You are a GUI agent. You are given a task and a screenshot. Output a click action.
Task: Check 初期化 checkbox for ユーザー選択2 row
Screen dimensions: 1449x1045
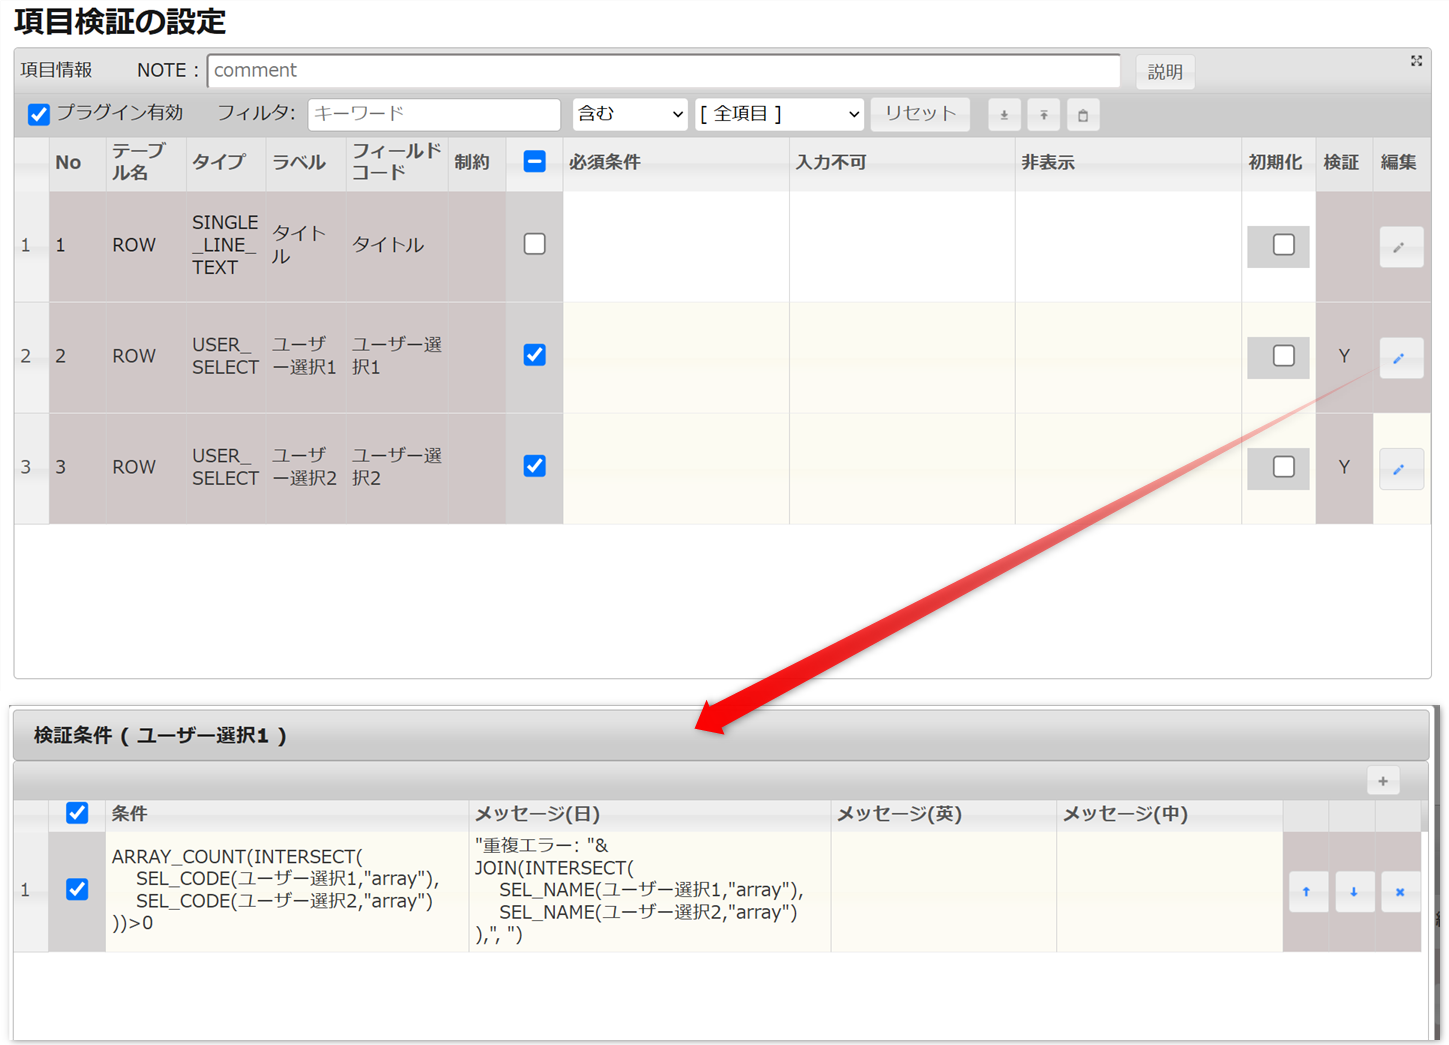1283,467
